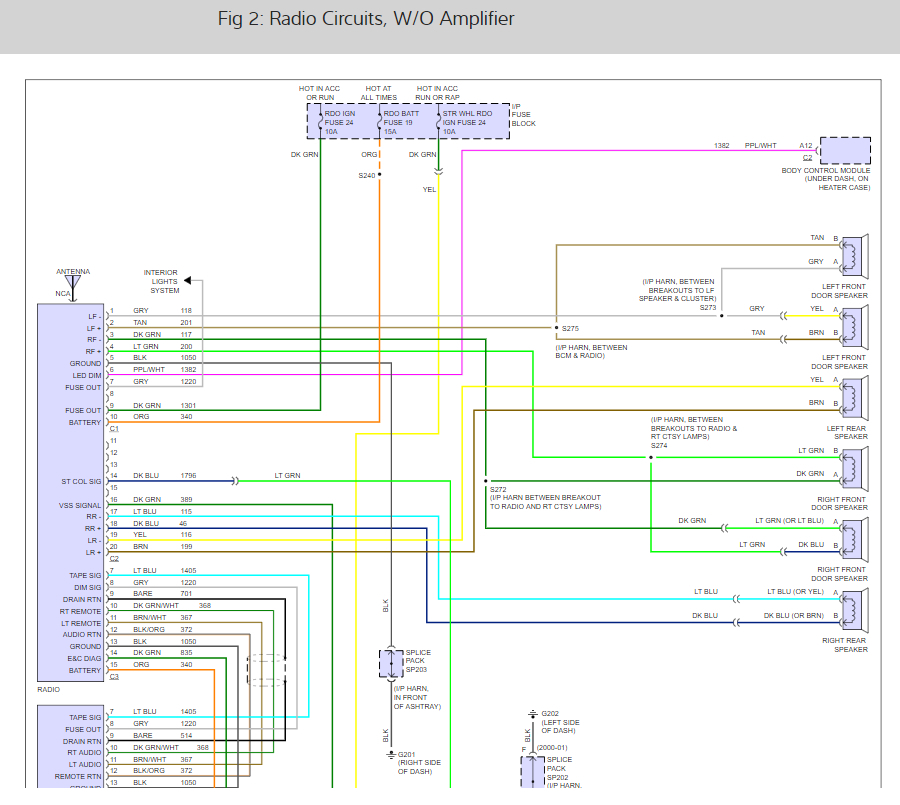Screen dimensions: 900x805
Task: Click the 'LT BLU (OR YEL)' wire label
Action: click(x=796, y=591)
